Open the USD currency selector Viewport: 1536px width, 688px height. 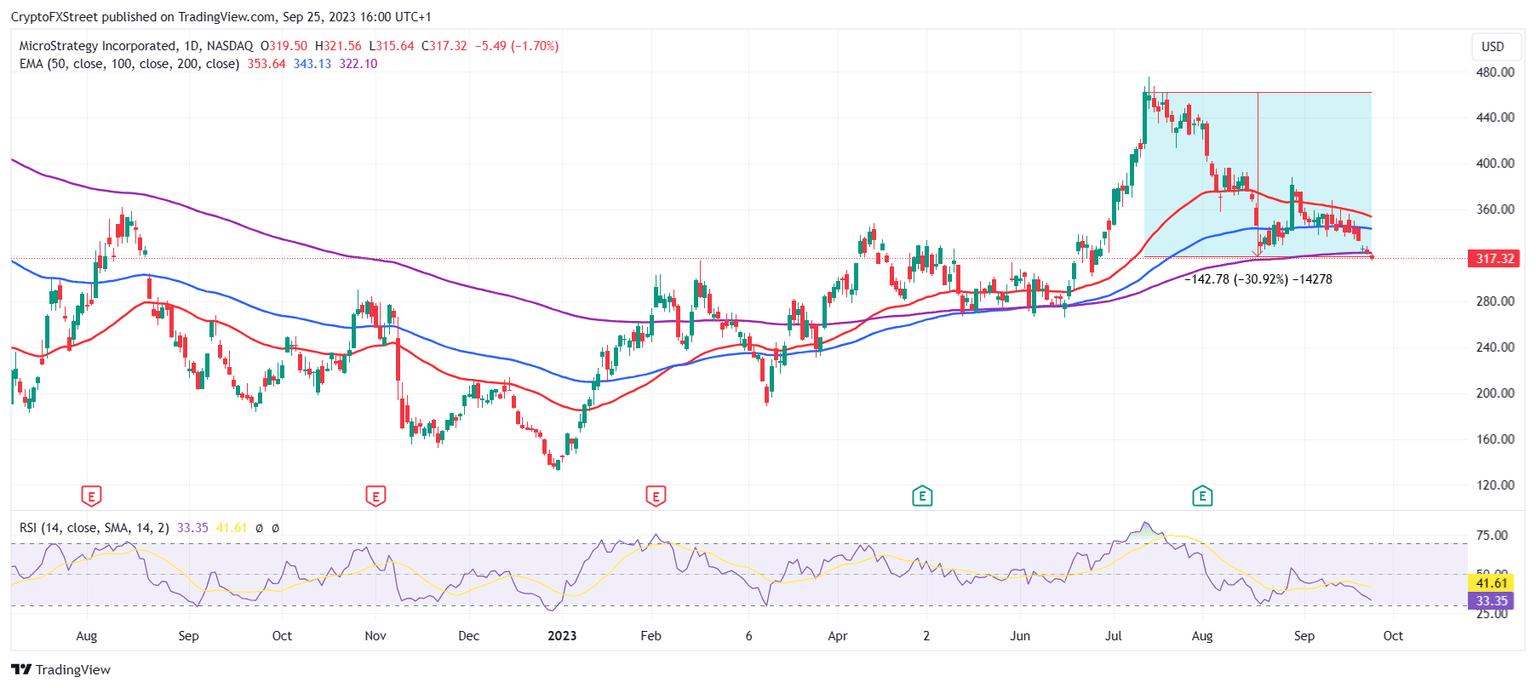pos(1494,46)
